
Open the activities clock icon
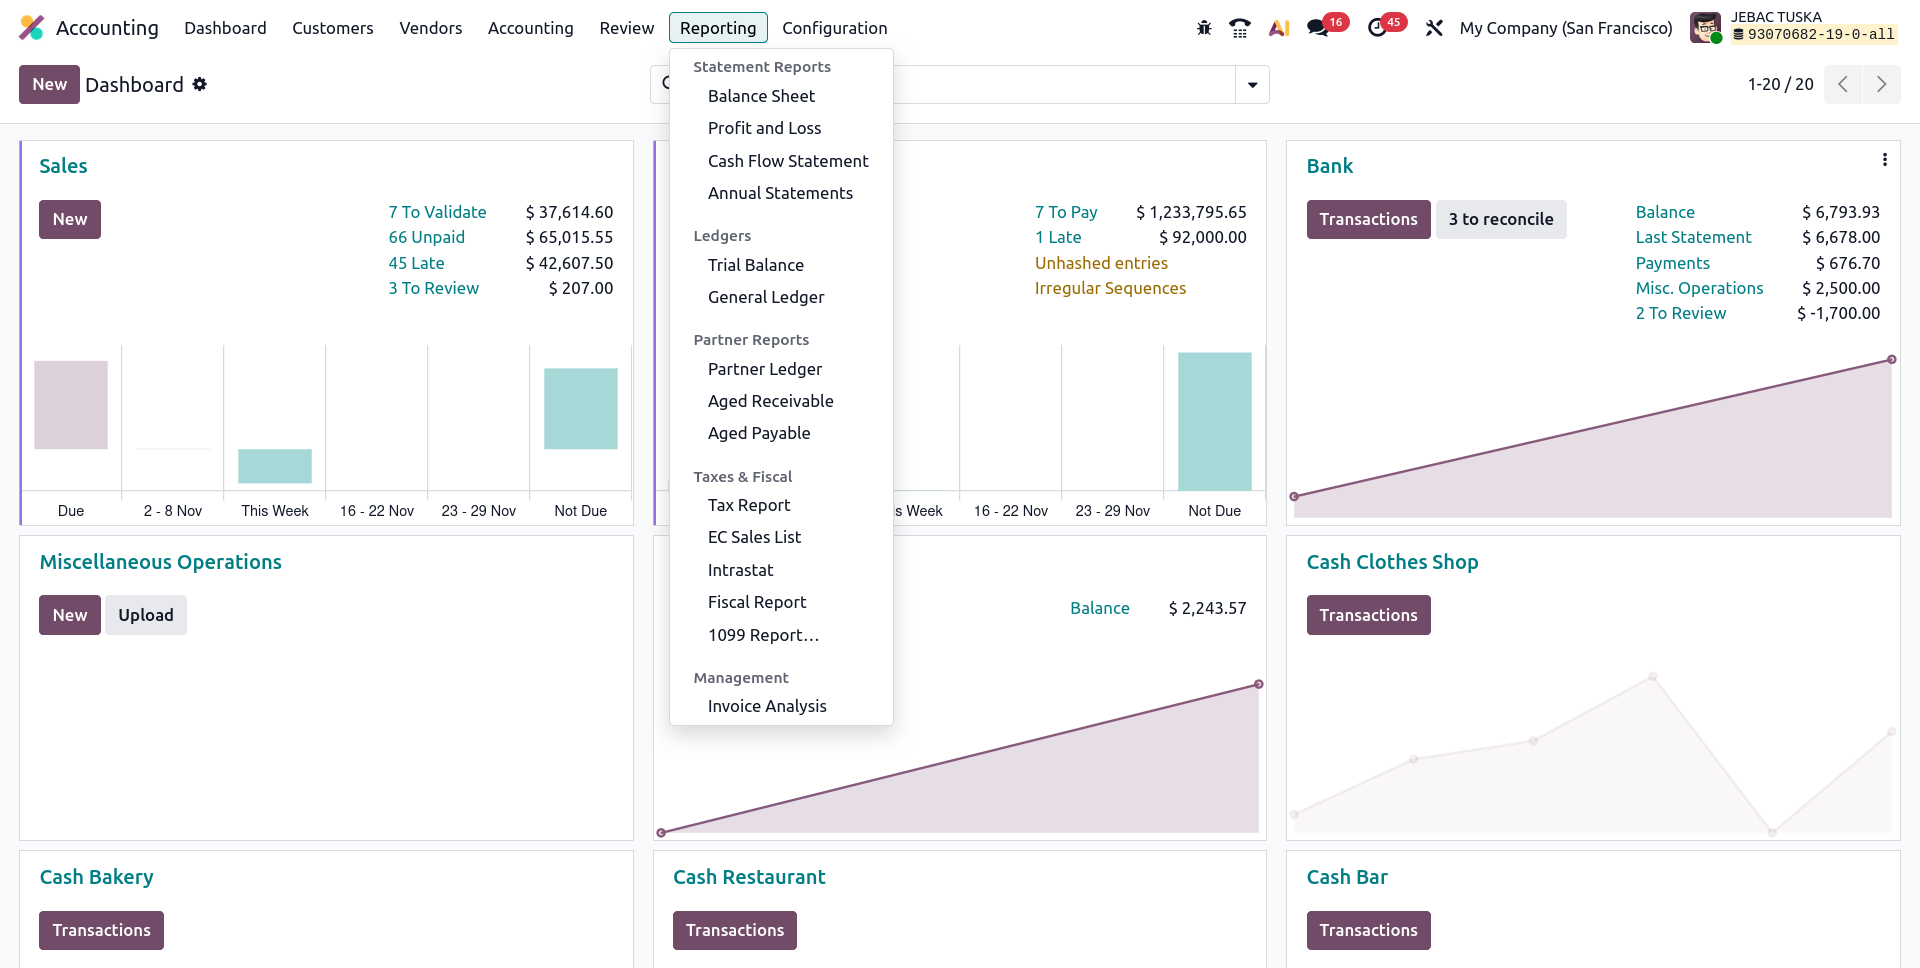tap(1377, 28)
